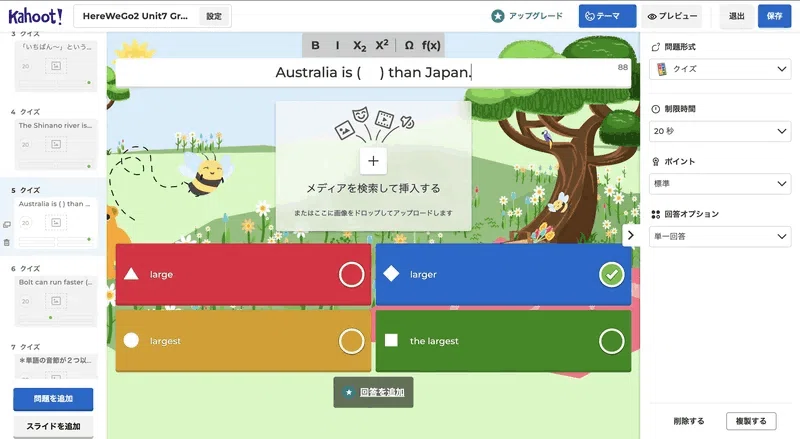Open the special characters Ω menu
The height and width of the screenshot is (439, 800).
409,45
